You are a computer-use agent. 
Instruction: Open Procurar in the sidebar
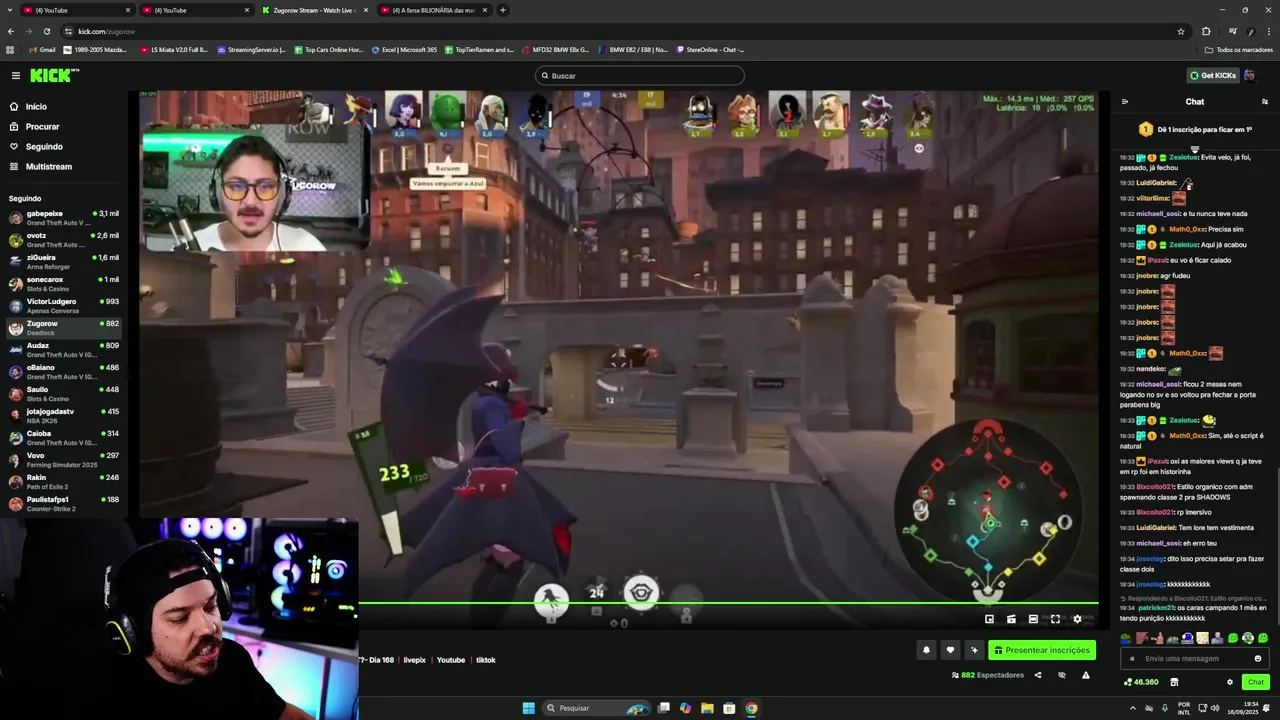42,126
